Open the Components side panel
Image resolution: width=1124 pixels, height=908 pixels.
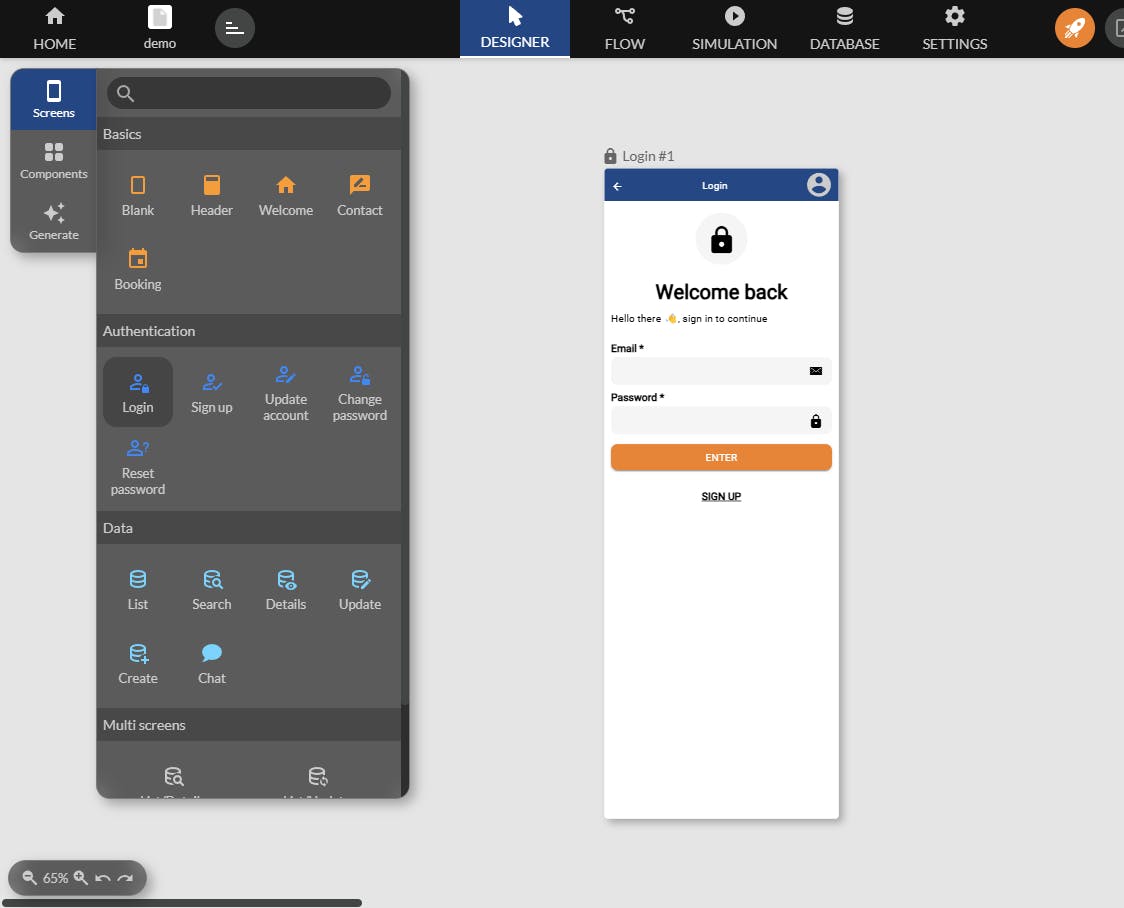click(54, 161)
